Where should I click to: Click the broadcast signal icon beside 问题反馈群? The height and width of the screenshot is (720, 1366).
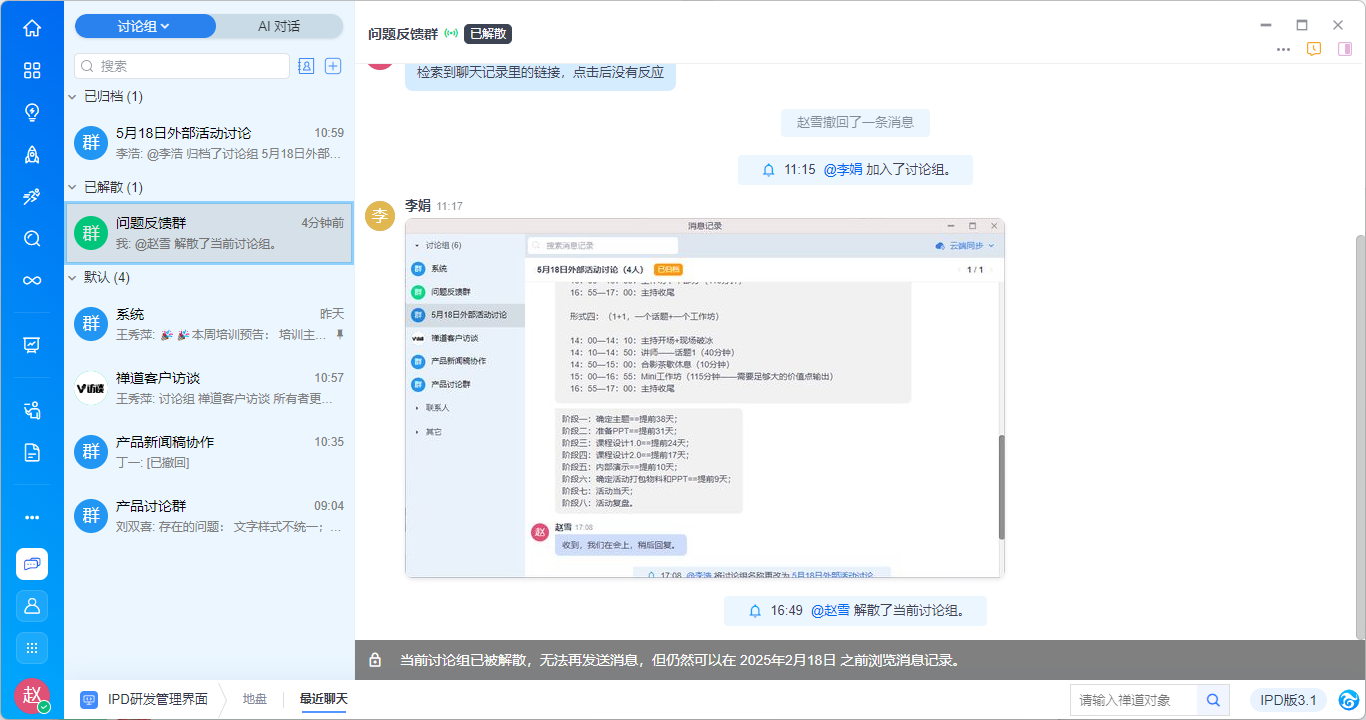pos(451,34)
